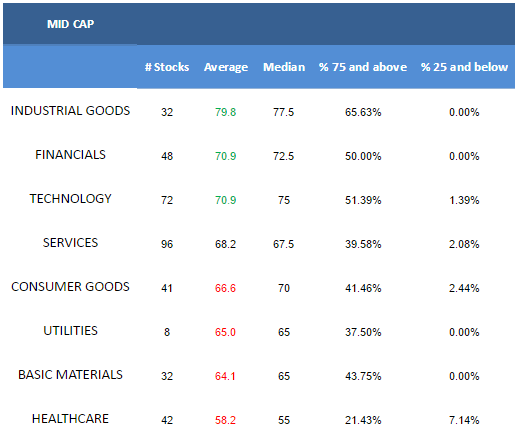Select the BASIC MATERIALS row label
This screenshot has height=435, width=516.
(70, 375)
